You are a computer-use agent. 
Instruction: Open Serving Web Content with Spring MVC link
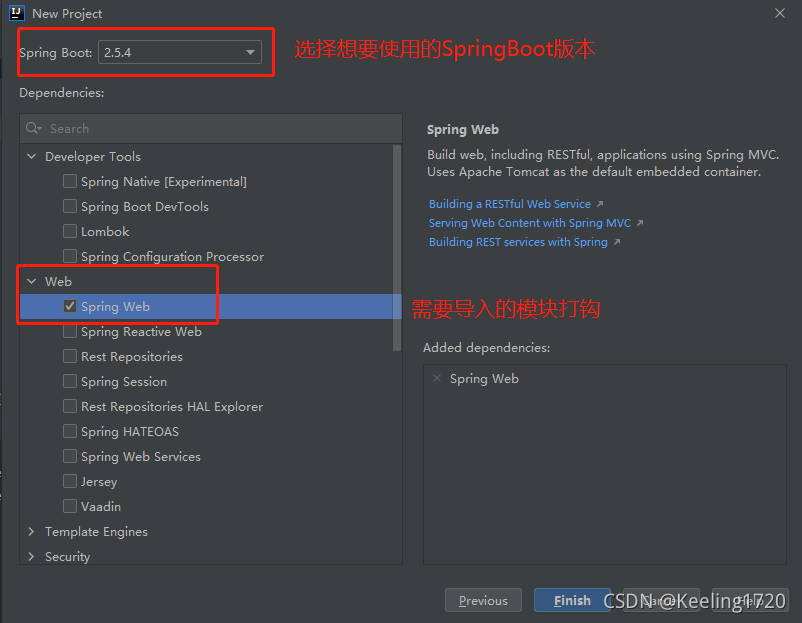point(530,223)
